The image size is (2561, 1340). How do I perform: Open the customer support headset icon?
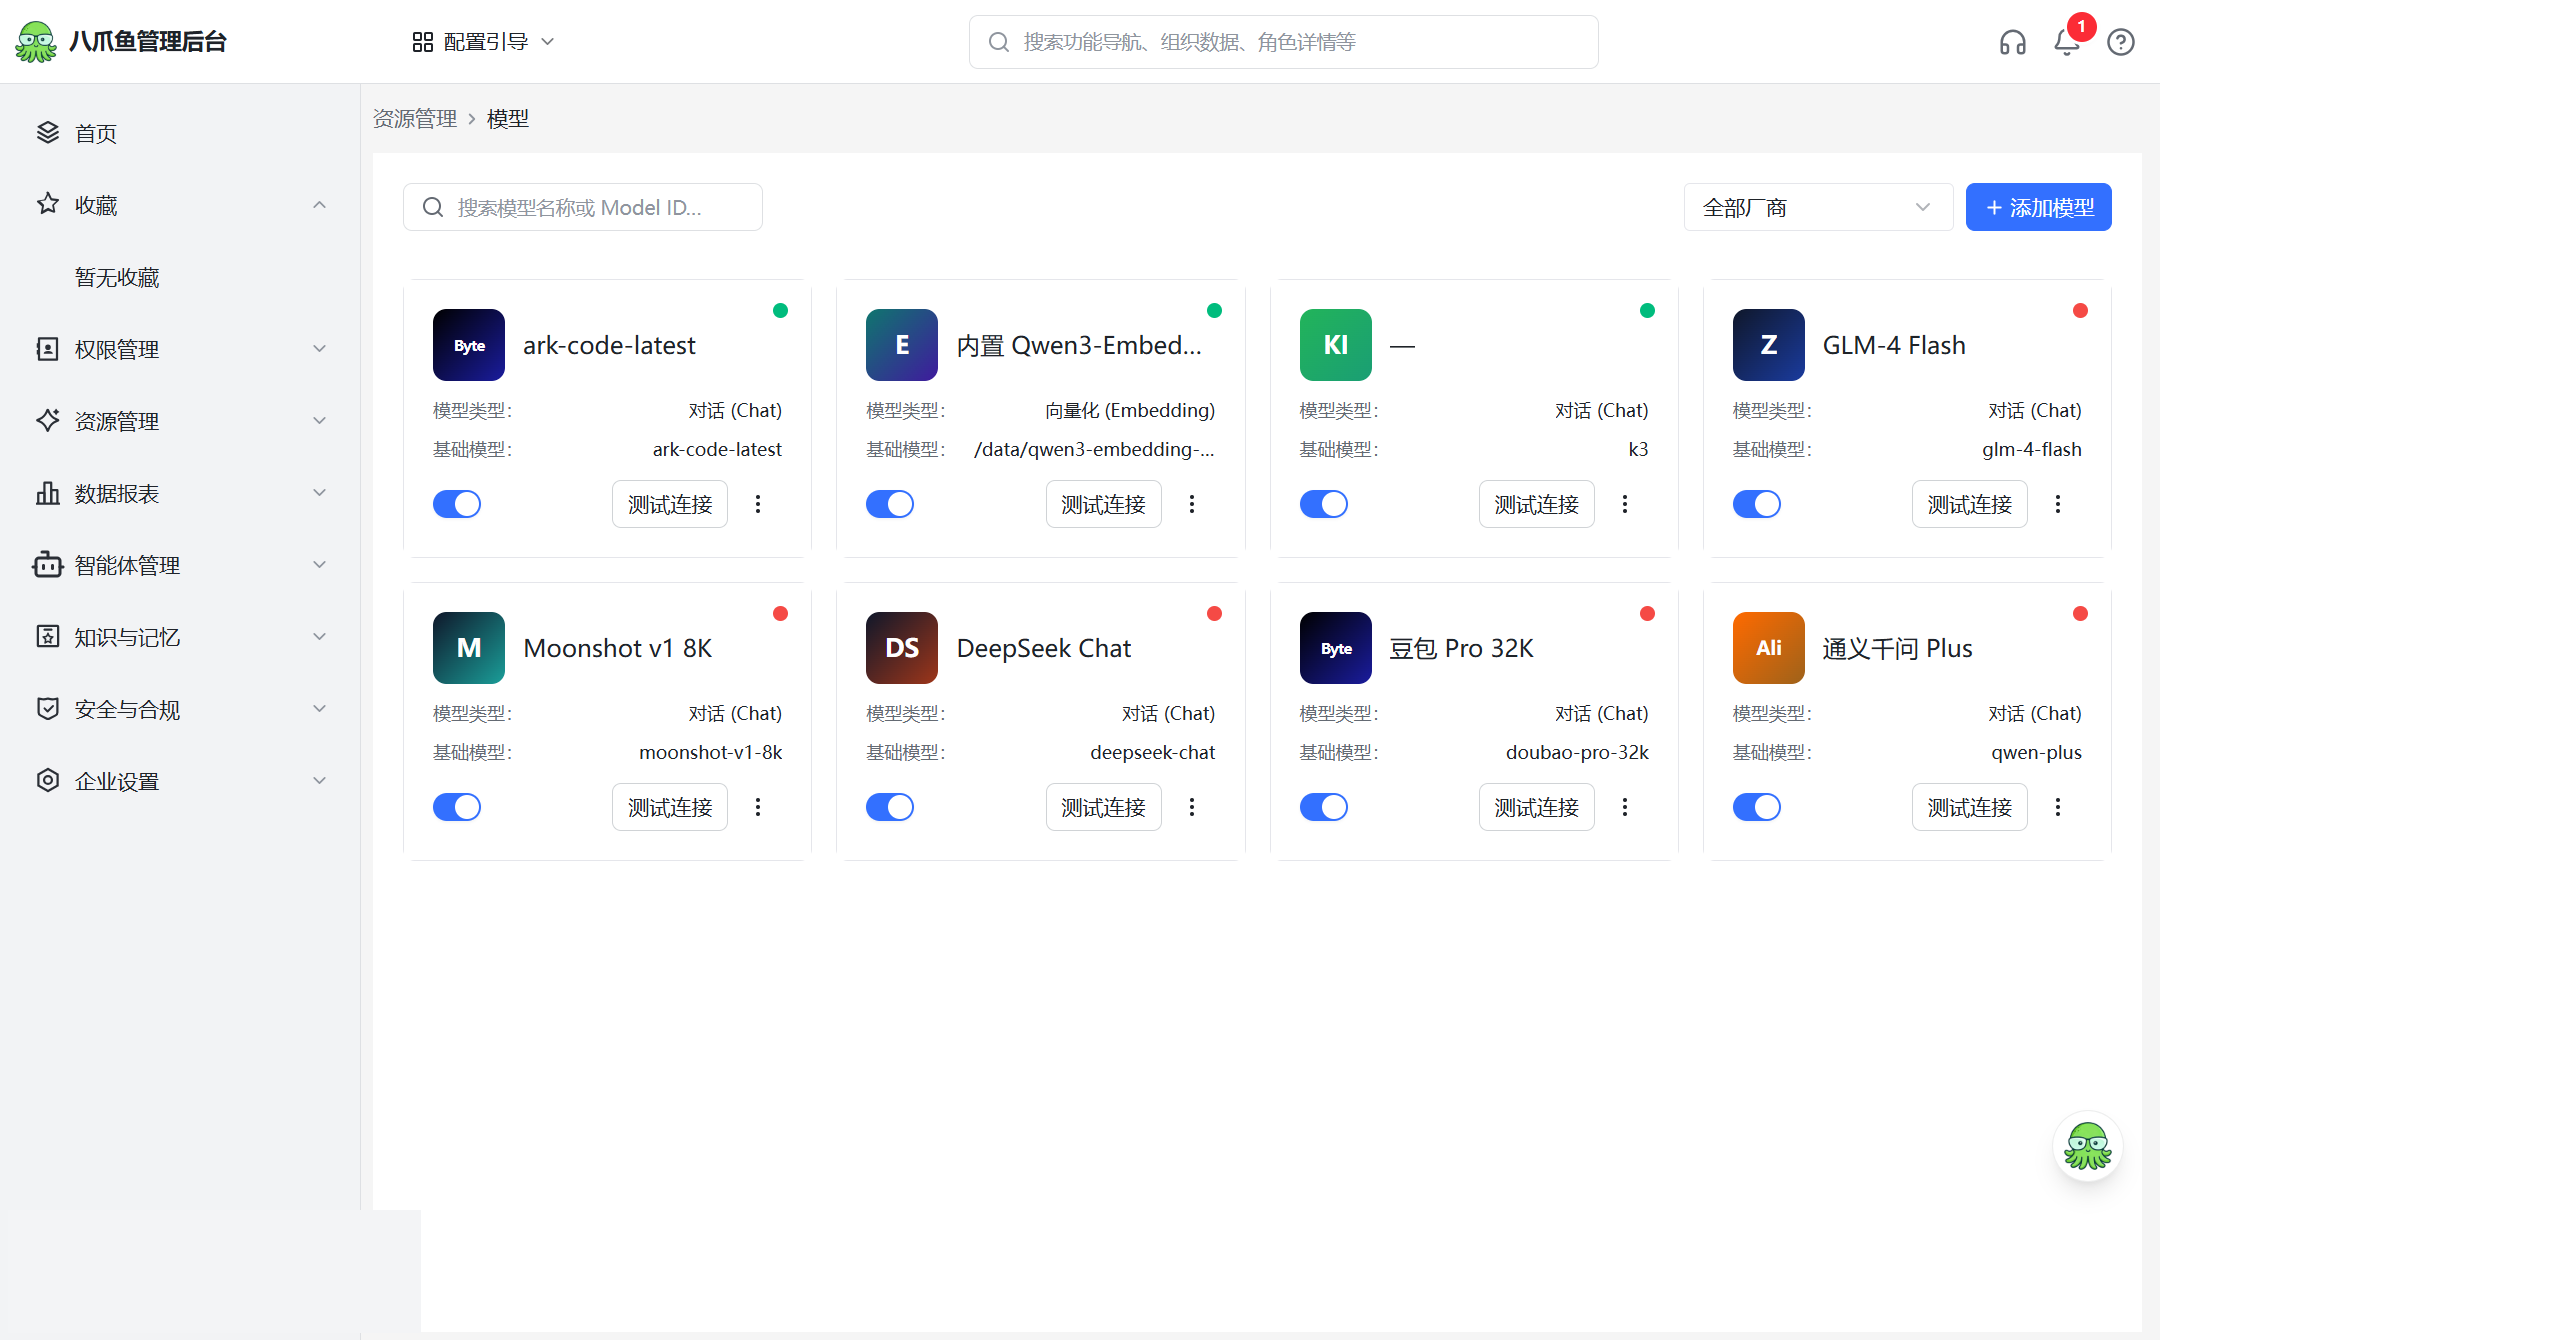pos(2013,42)
